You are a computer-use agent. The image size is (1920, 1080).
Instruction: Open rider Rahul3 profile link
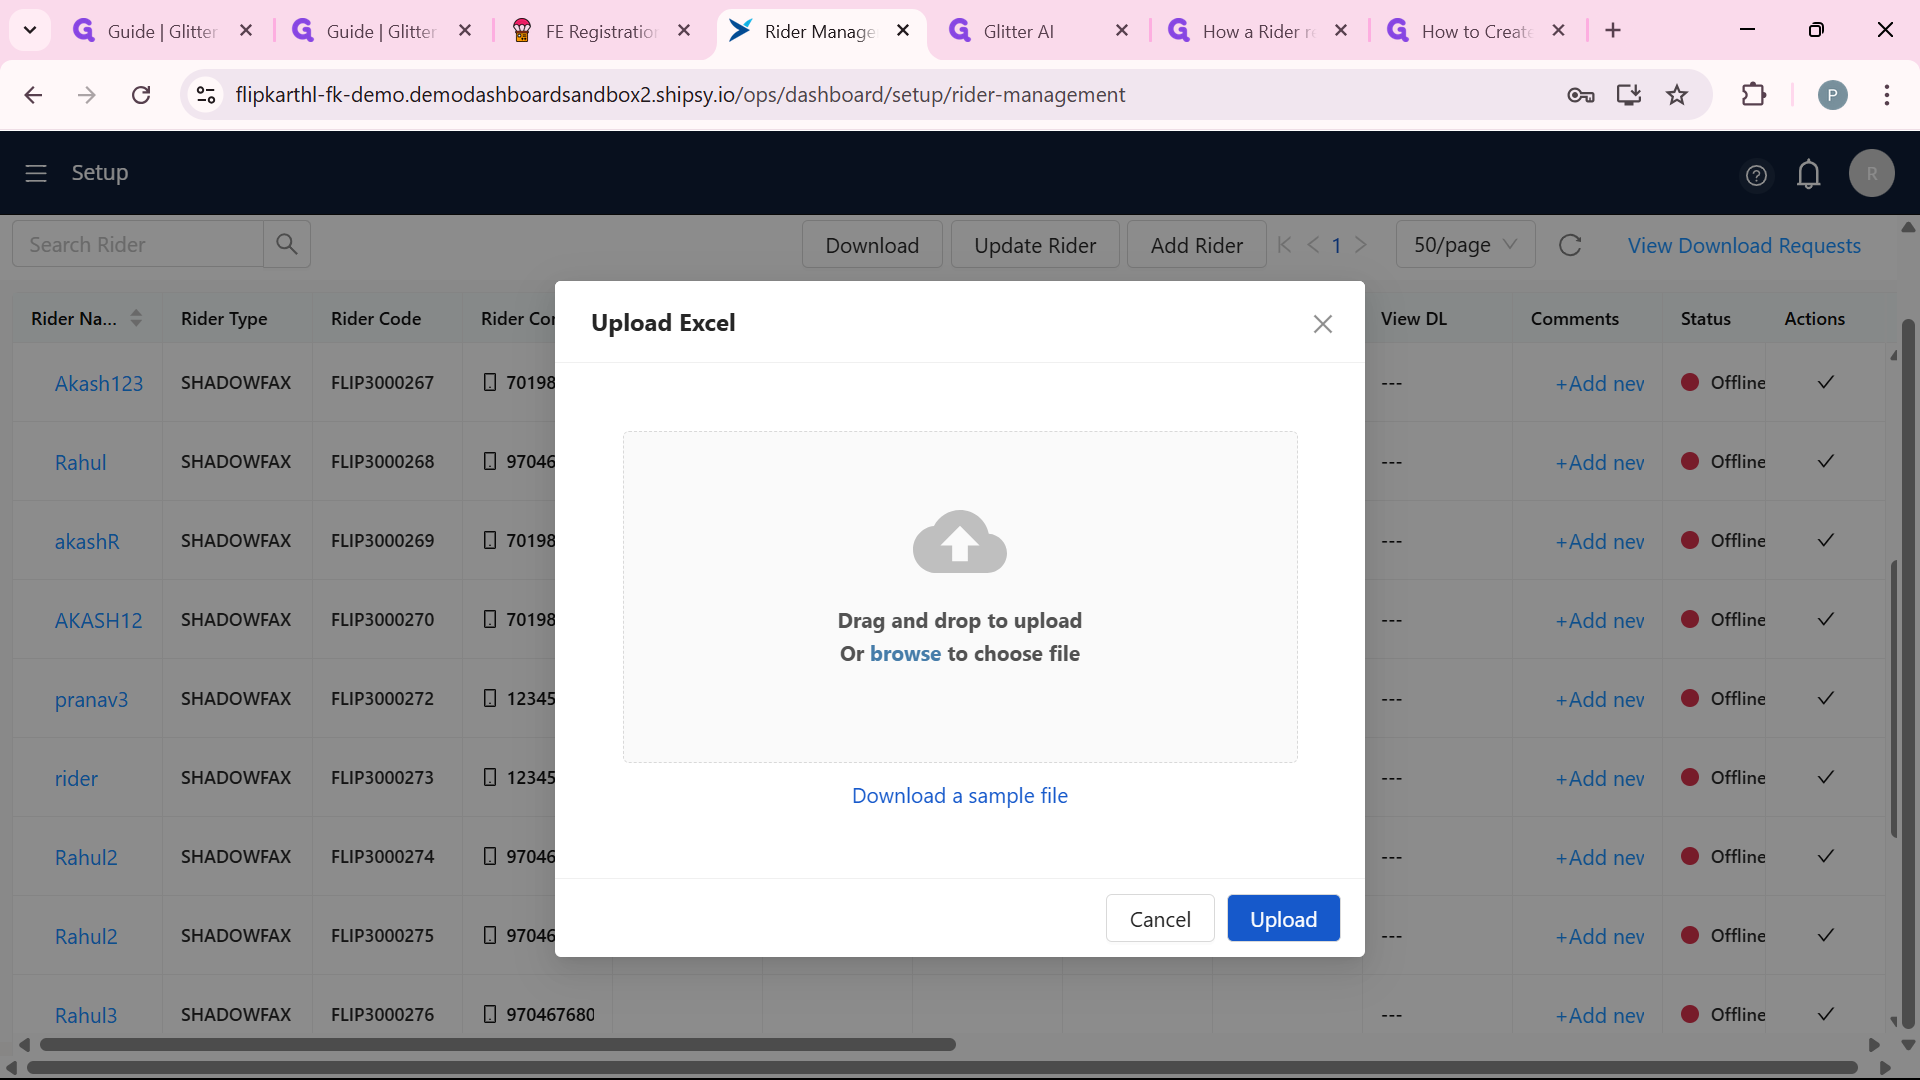pyautogui.click(x=86, y=1016)
